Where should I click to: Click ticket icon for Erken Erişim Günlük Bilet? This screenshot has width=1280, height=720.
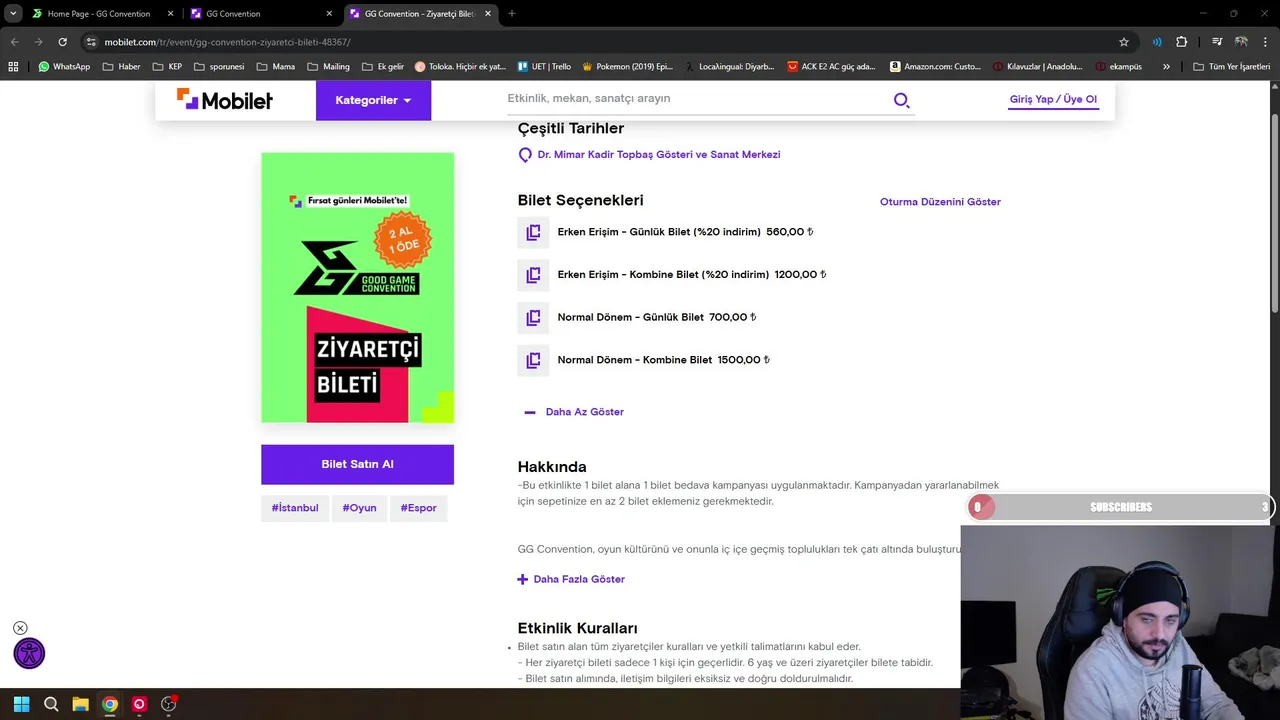pyautogui.click(x=533, y=232)
